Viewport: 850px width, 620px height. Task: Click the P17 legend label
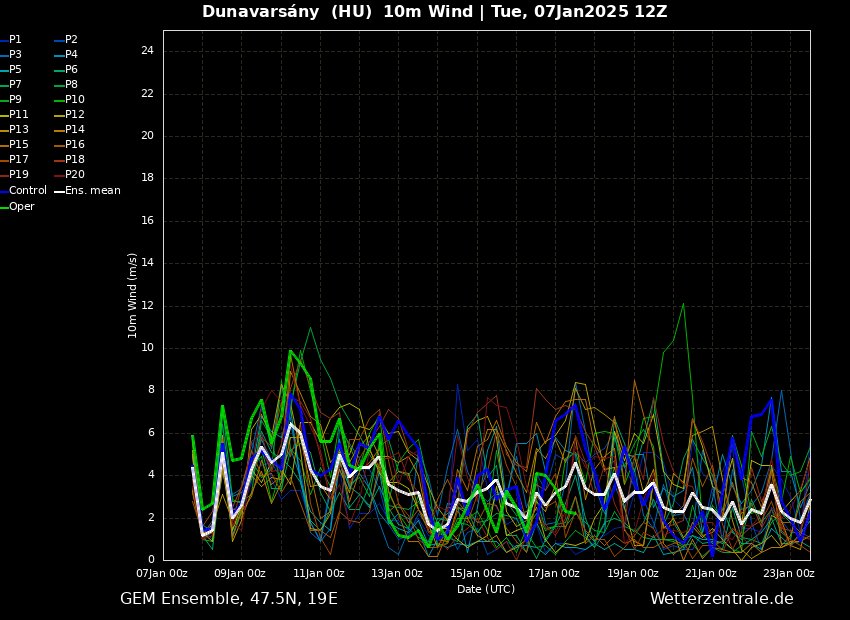(x=18, y=160)
